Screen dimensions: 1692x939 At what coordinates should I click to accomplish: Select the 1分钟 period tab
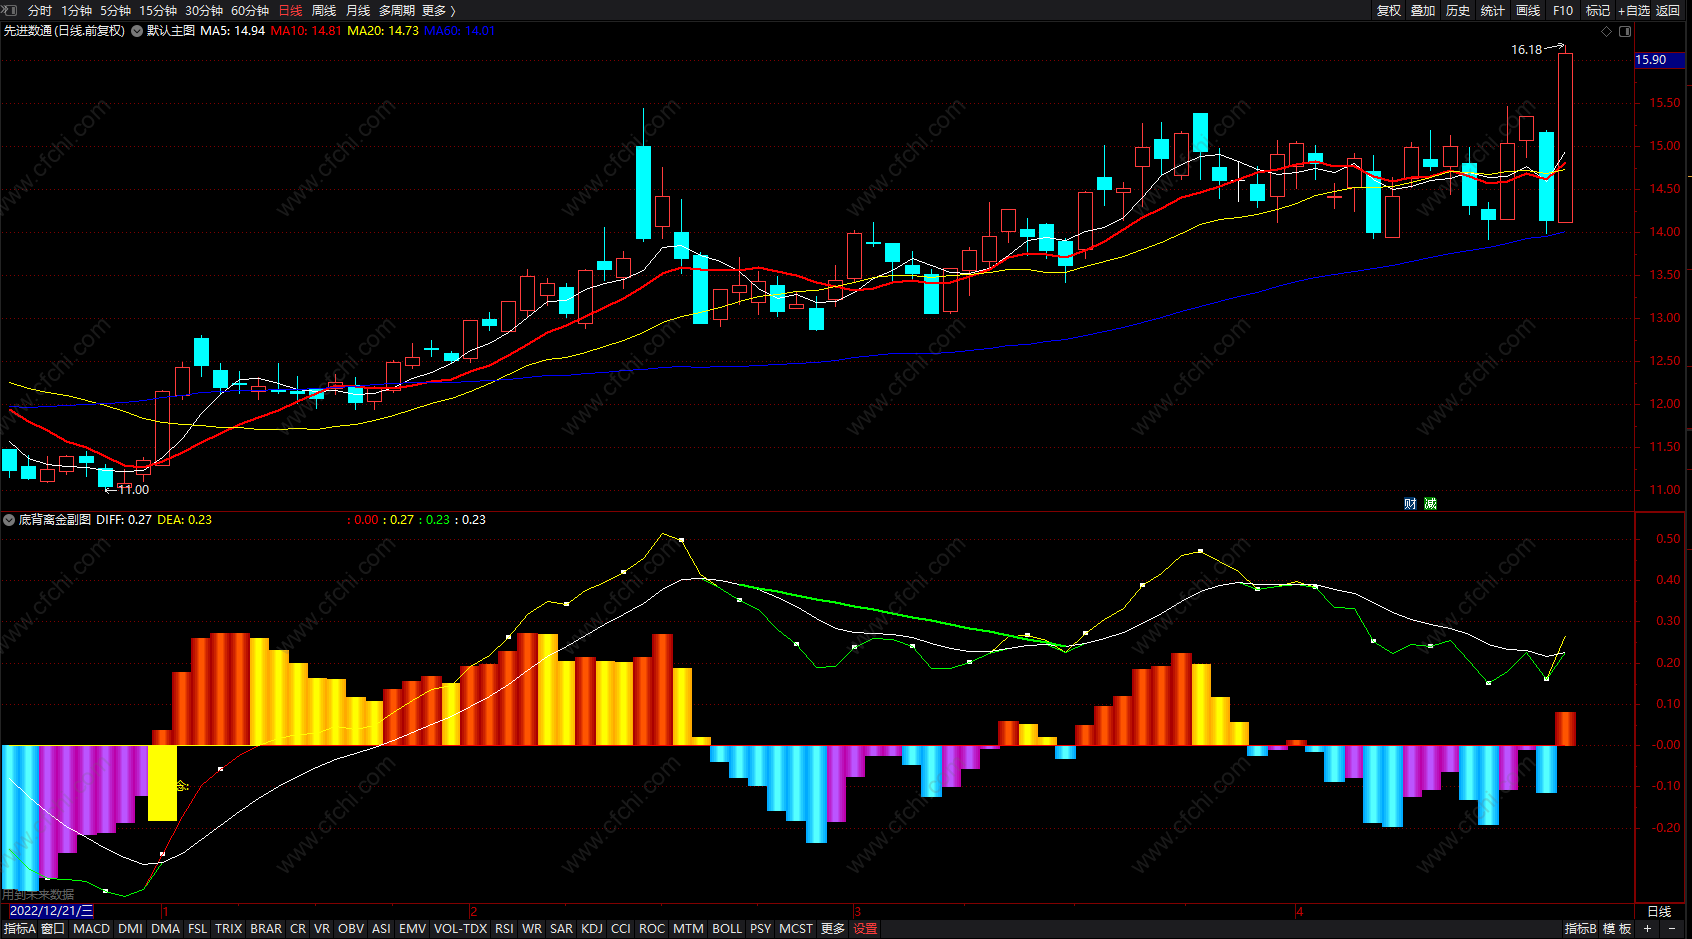click(76, 10)
